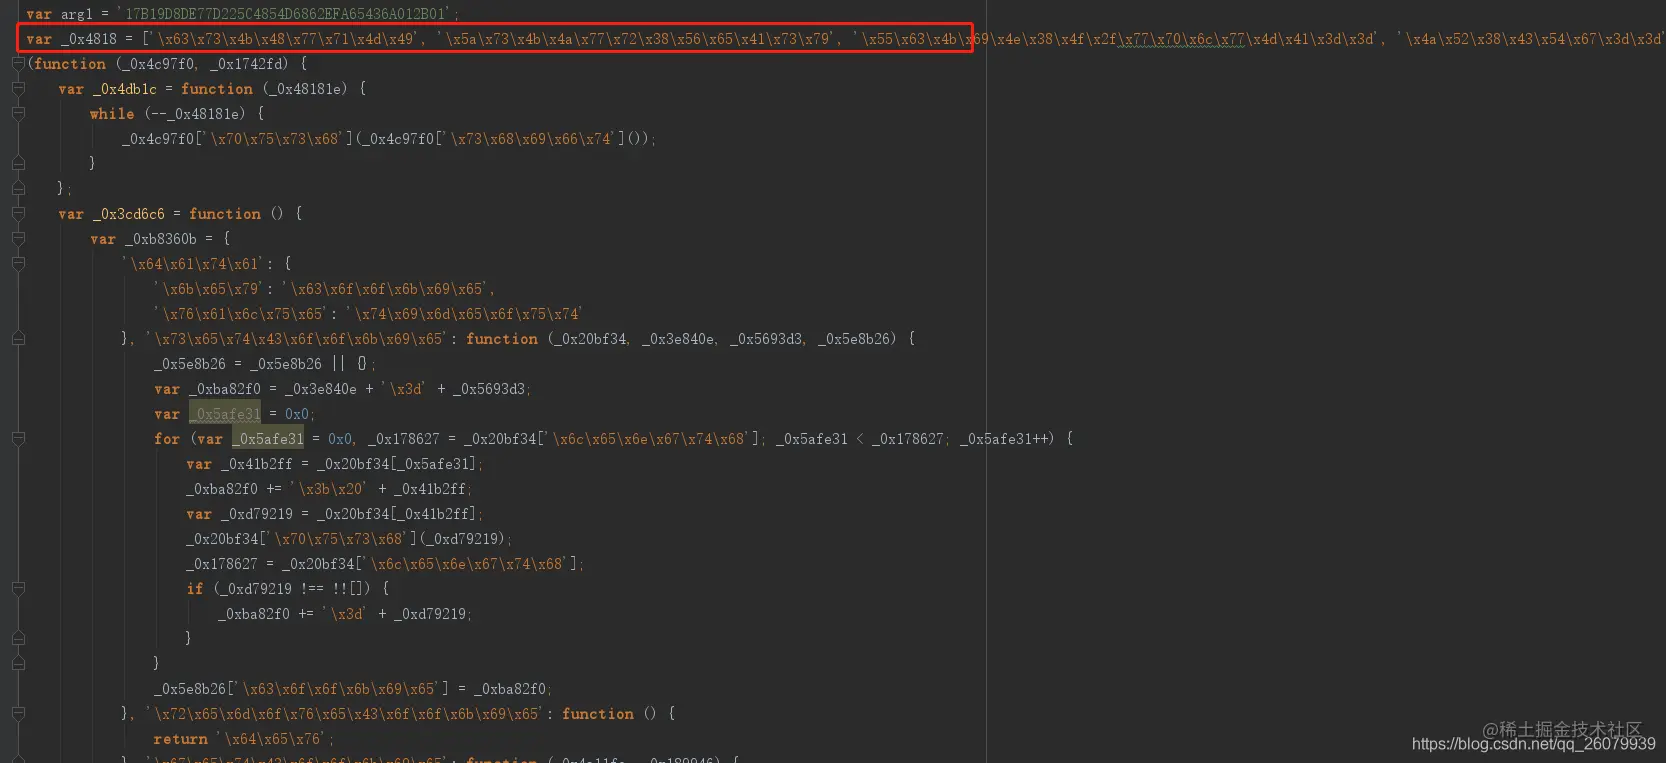Click the '\x5a\x73\x4b\x4a...' second array string
The image size is (1666, 763).
[637, 39]
